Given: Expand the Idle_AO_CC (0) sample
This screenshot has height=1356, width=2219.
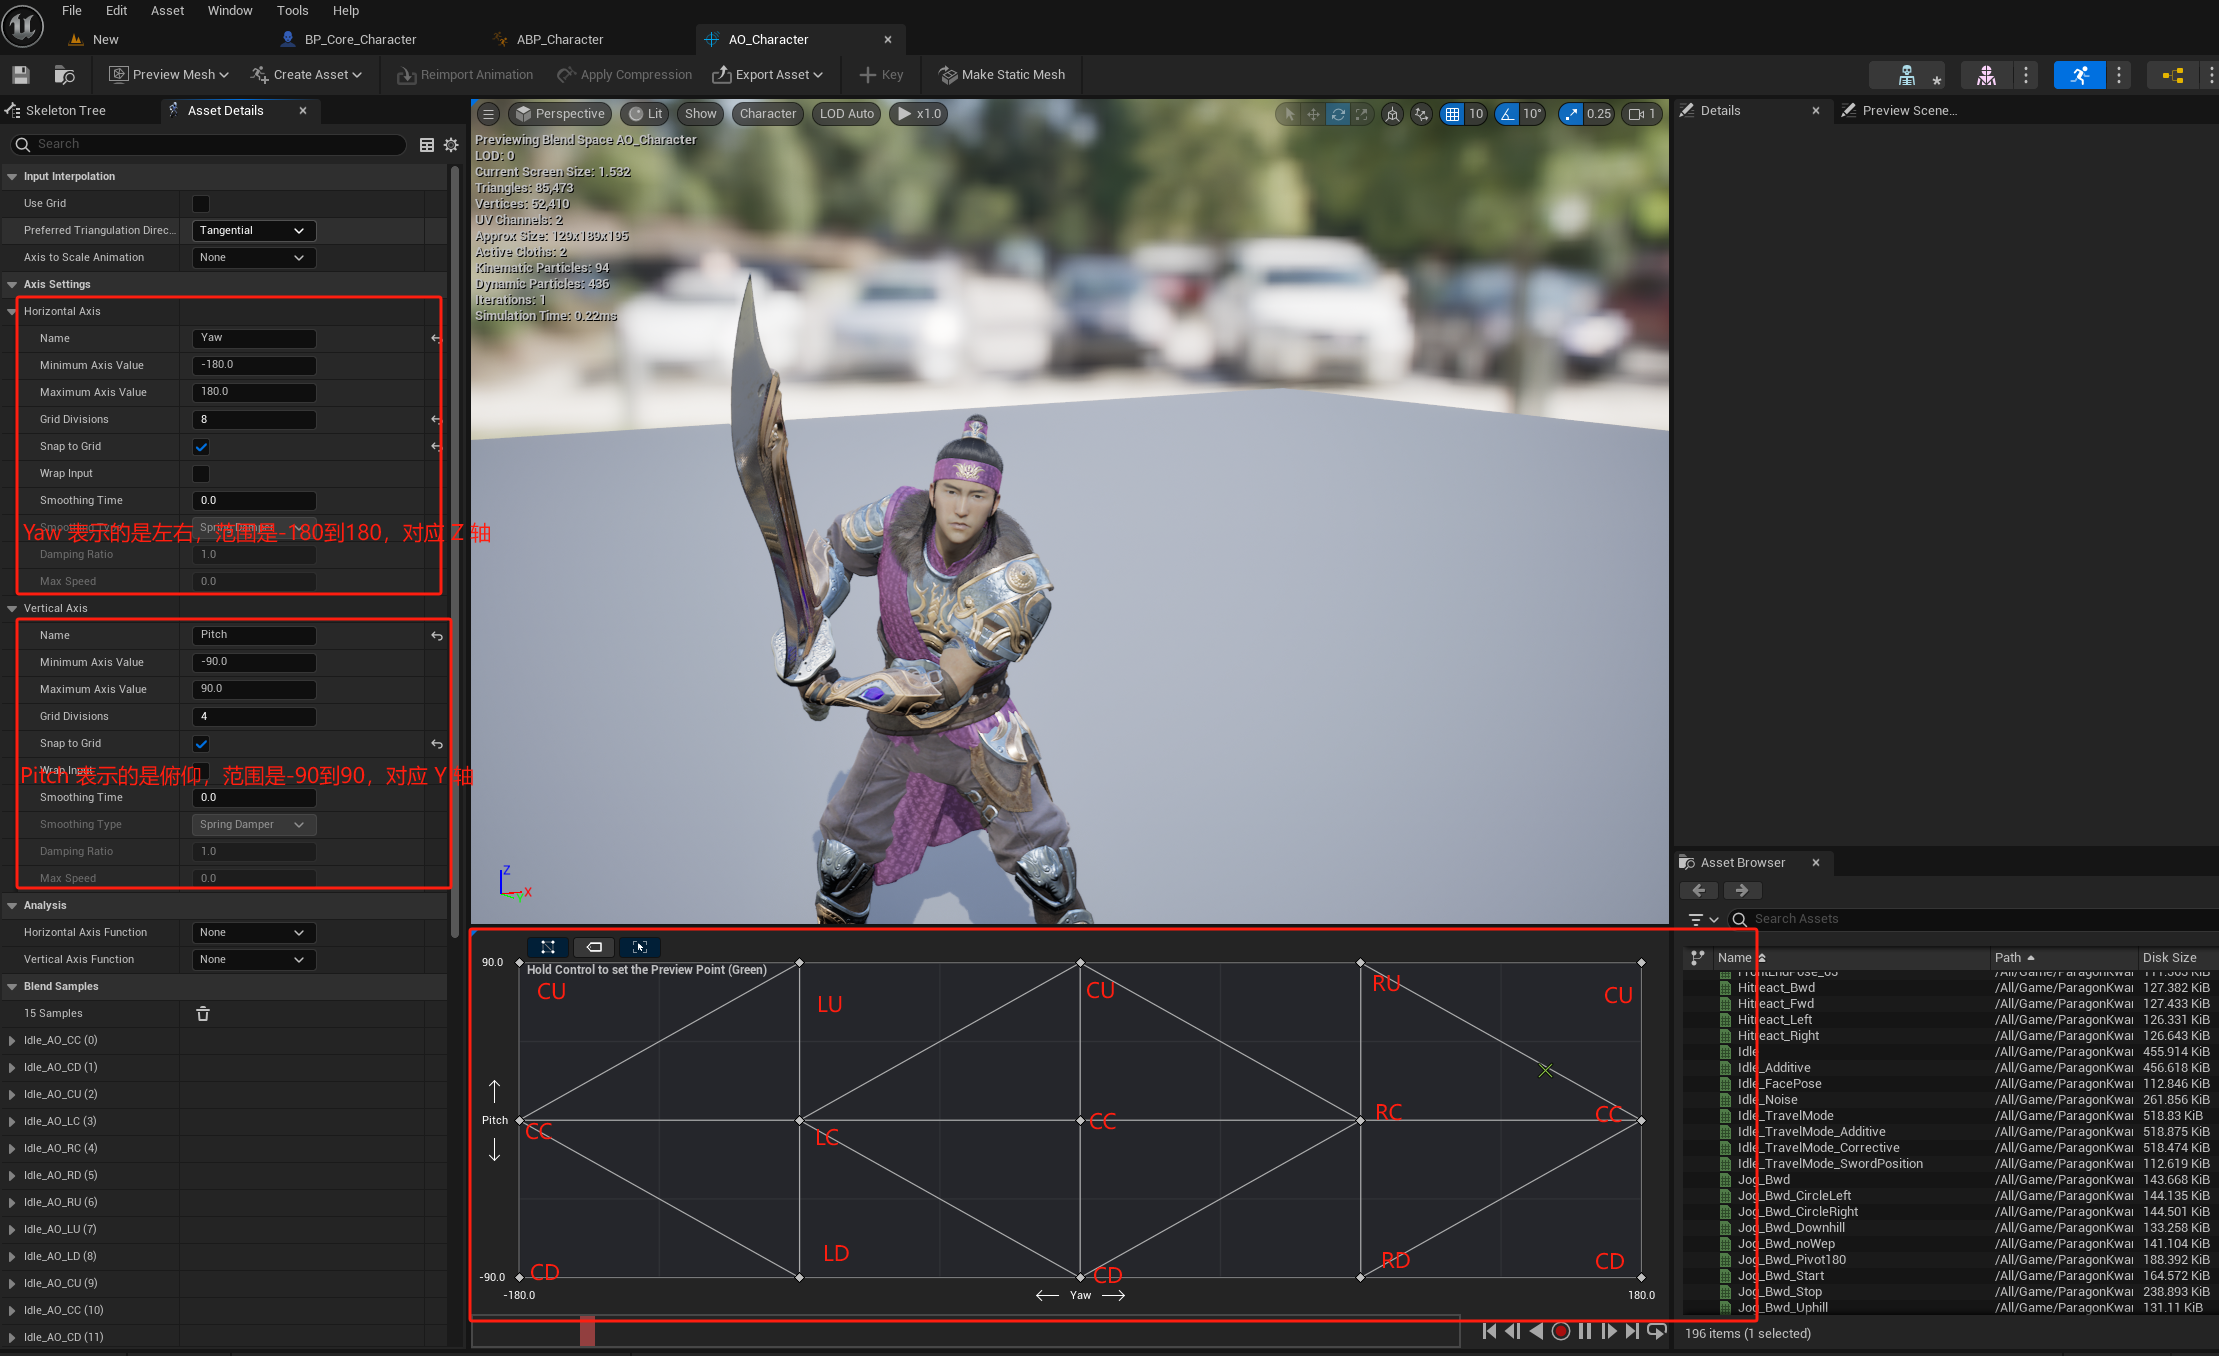Looking at the screenshot, I should point(12,1041).
